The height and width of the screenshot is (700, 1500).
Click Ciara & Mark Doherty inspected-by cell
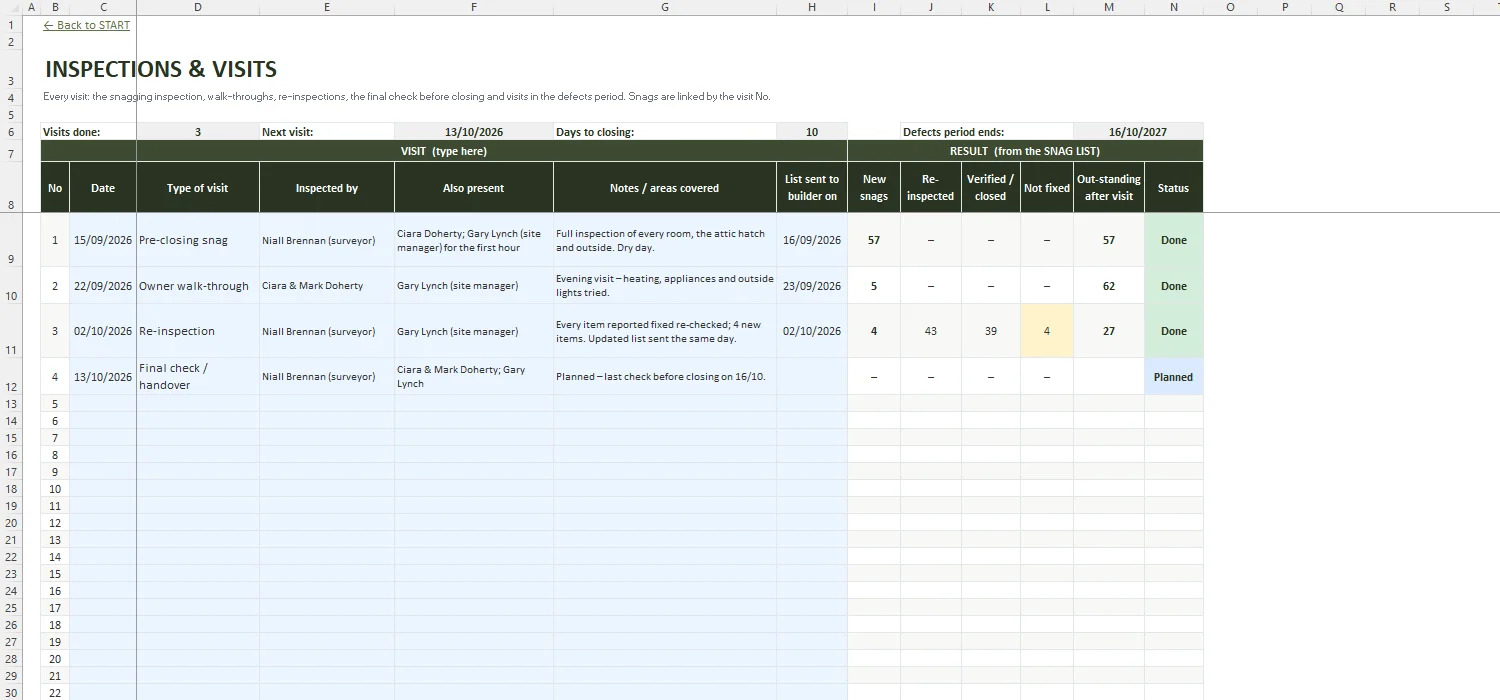pos(327,285)
